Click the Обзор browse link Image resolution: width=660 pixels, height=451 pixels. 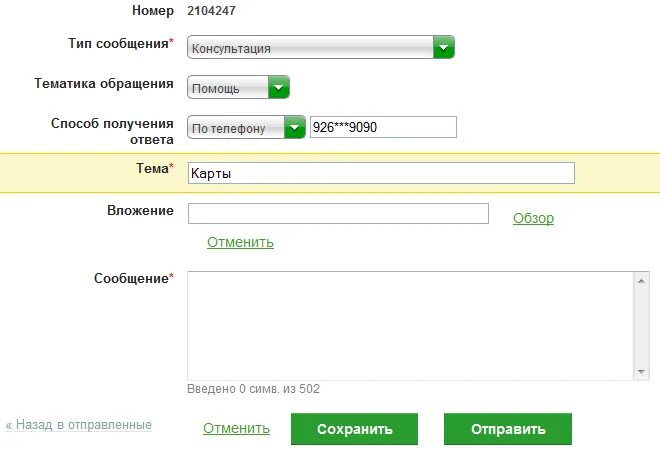click(x=533, y=218)
